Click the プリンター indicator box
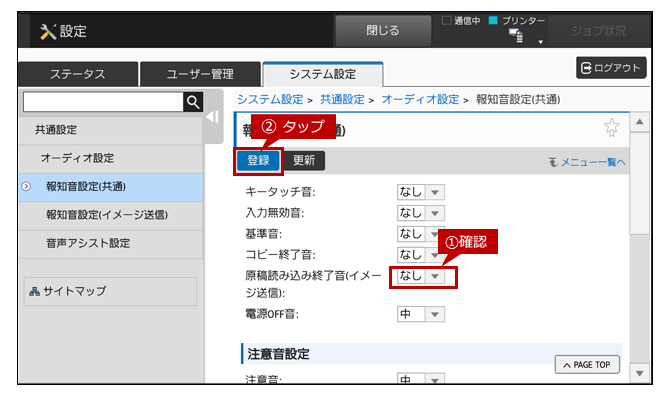Screen dimensions: 670x396 tap(493, 20)
